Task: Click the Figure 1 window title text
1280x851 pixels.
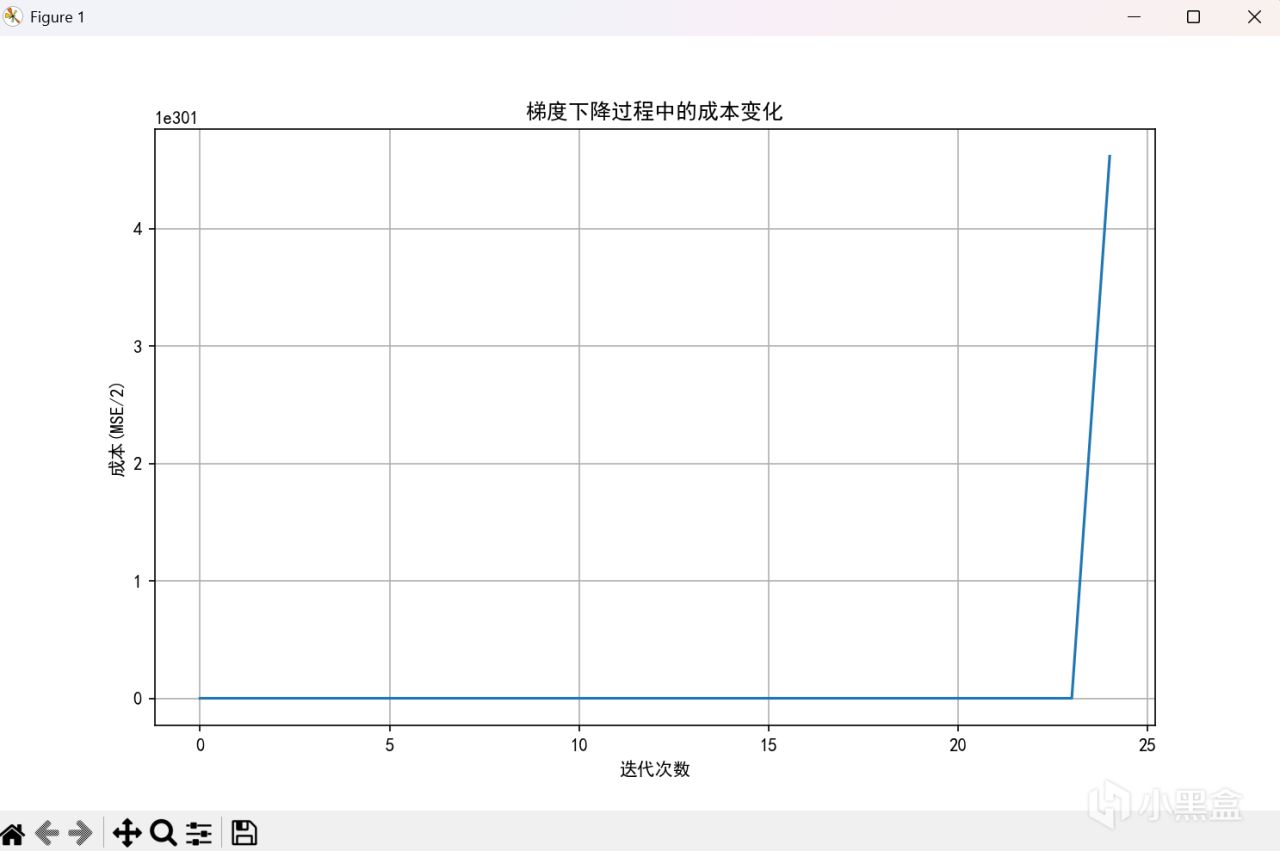Action: [x=57, y=17]
